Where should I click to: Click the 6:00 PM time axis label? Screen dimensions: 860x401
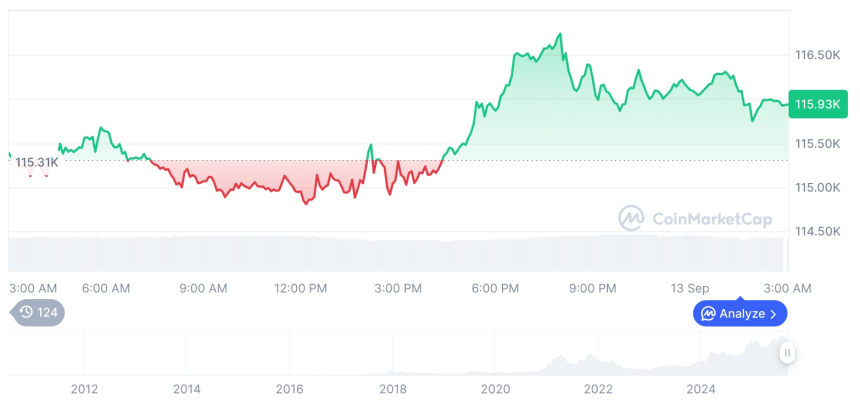[x=495, y=288]
